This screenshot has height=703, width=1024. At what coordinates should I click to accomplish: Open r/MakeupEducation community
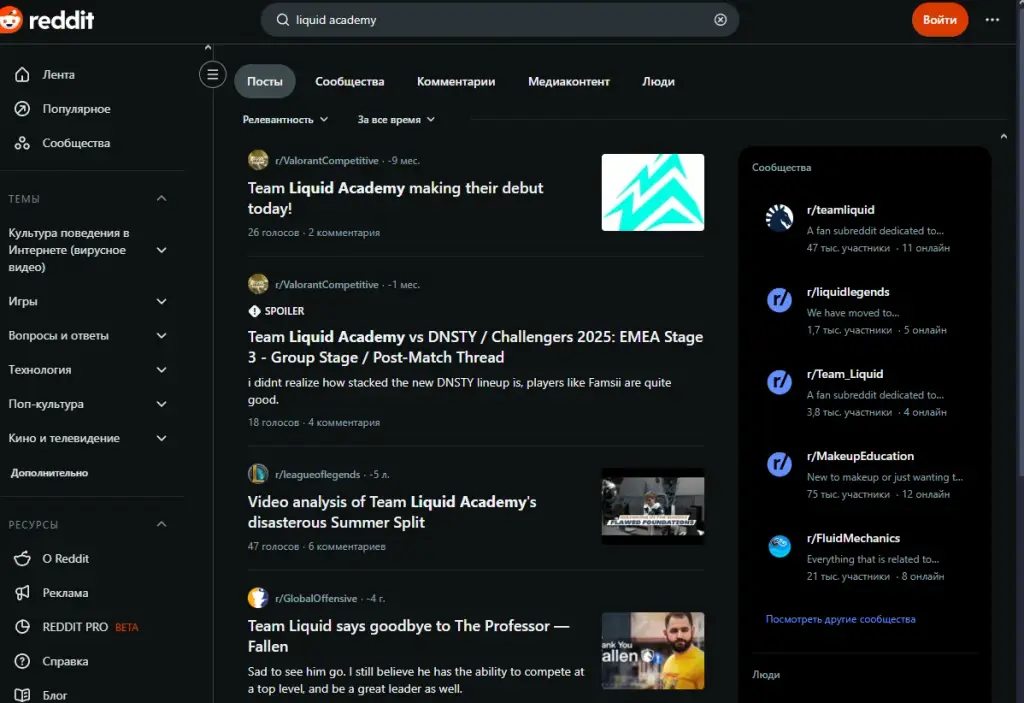860,456
